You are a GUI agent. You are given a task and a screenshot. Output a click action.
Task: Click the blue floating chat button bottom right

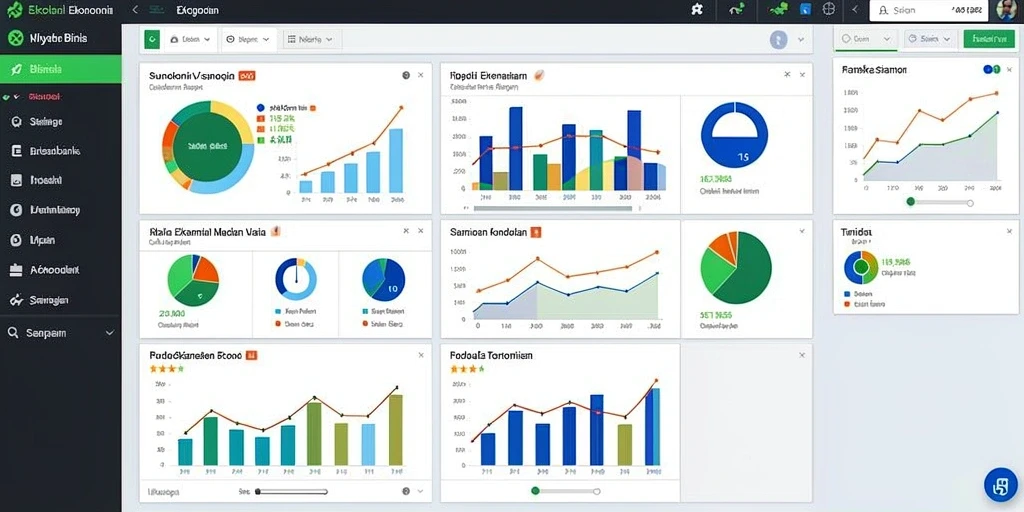coord(1000,485)
